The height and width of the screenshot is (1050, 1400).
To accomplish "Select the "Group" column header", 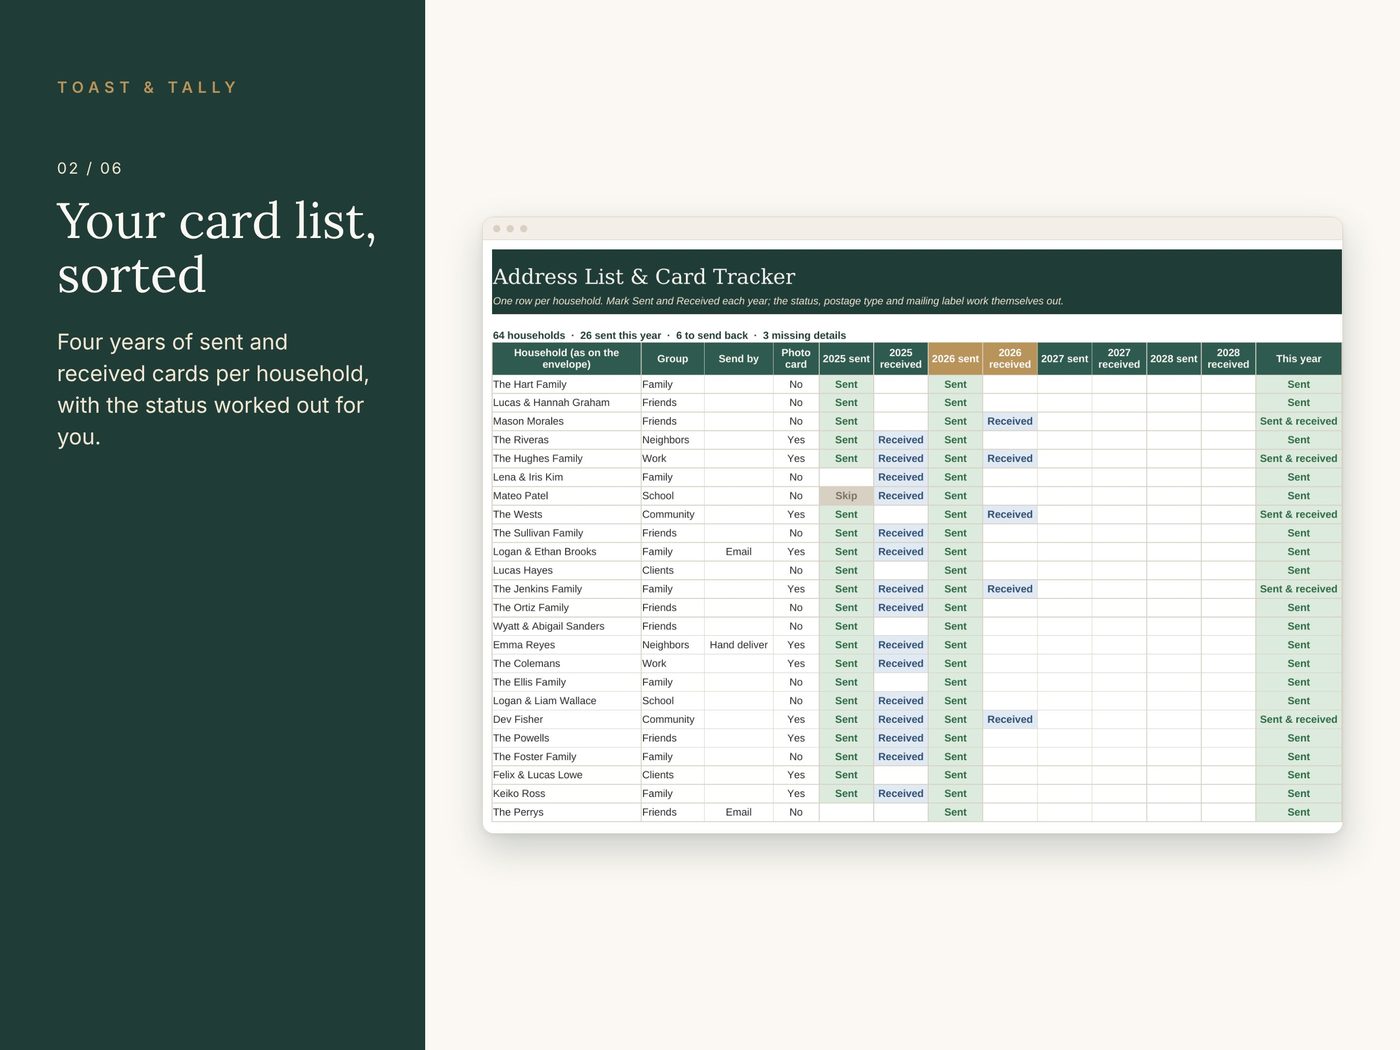I will click(x=672, y=359).
